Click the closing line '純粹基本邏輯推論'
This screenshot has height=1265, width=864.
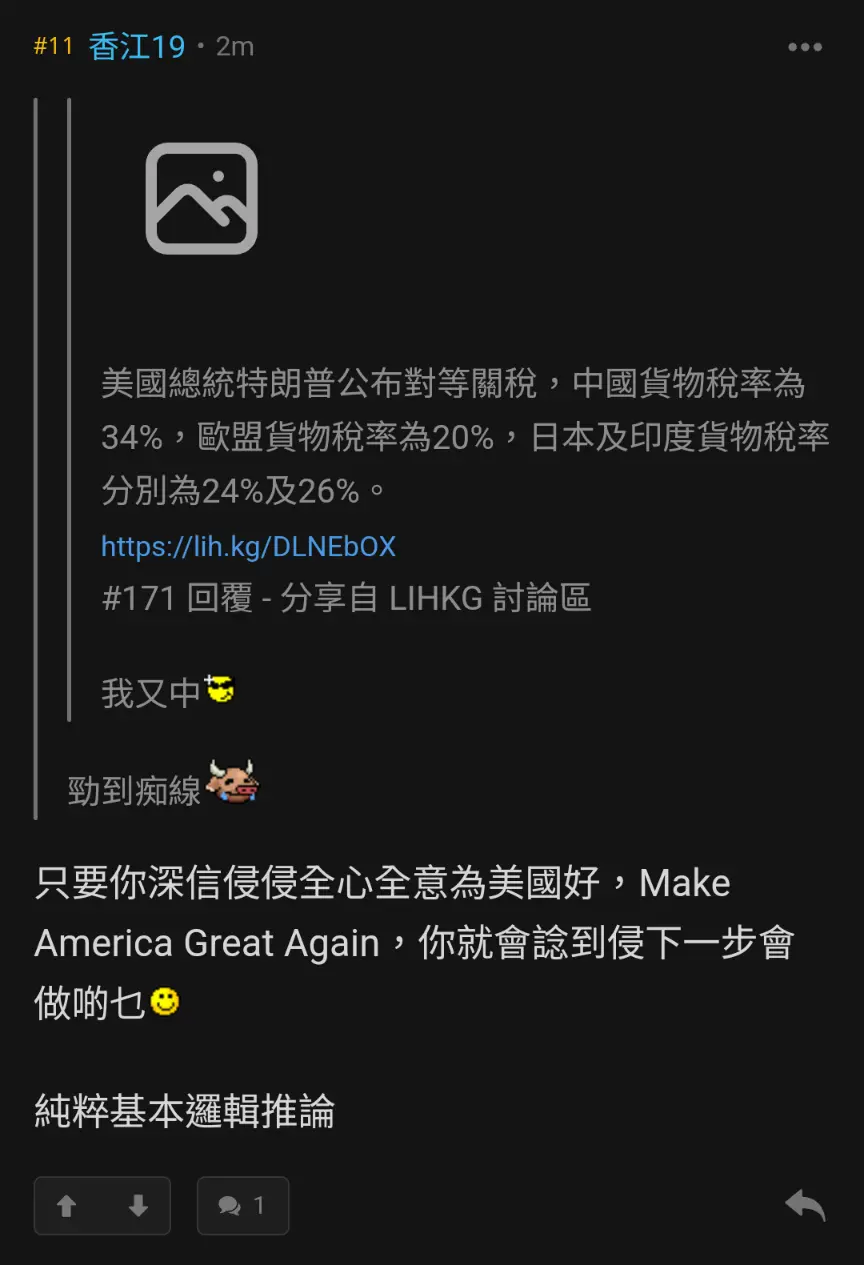(185, 1111)
